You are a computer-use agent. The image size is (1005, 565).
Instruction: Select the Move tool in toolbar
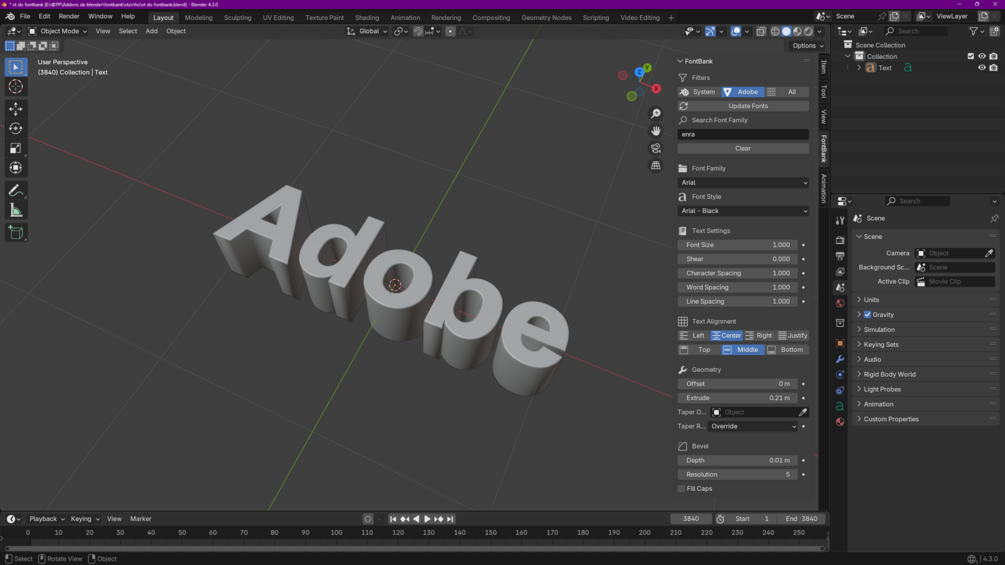pos(15,109)
